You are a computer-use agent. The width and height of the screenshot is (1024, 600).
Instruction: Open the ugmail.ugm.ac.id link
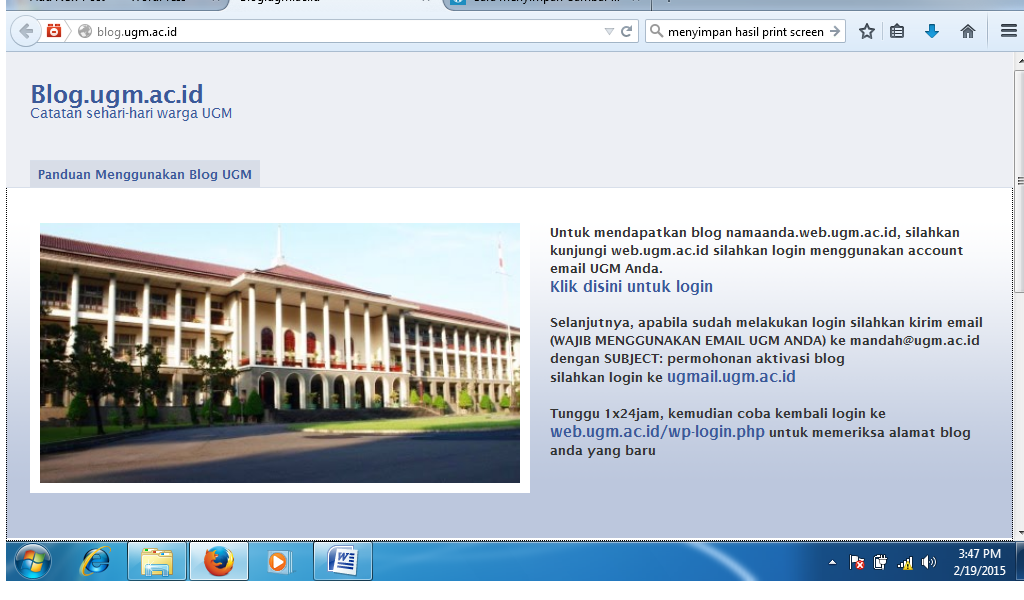[x=731, y=377]
